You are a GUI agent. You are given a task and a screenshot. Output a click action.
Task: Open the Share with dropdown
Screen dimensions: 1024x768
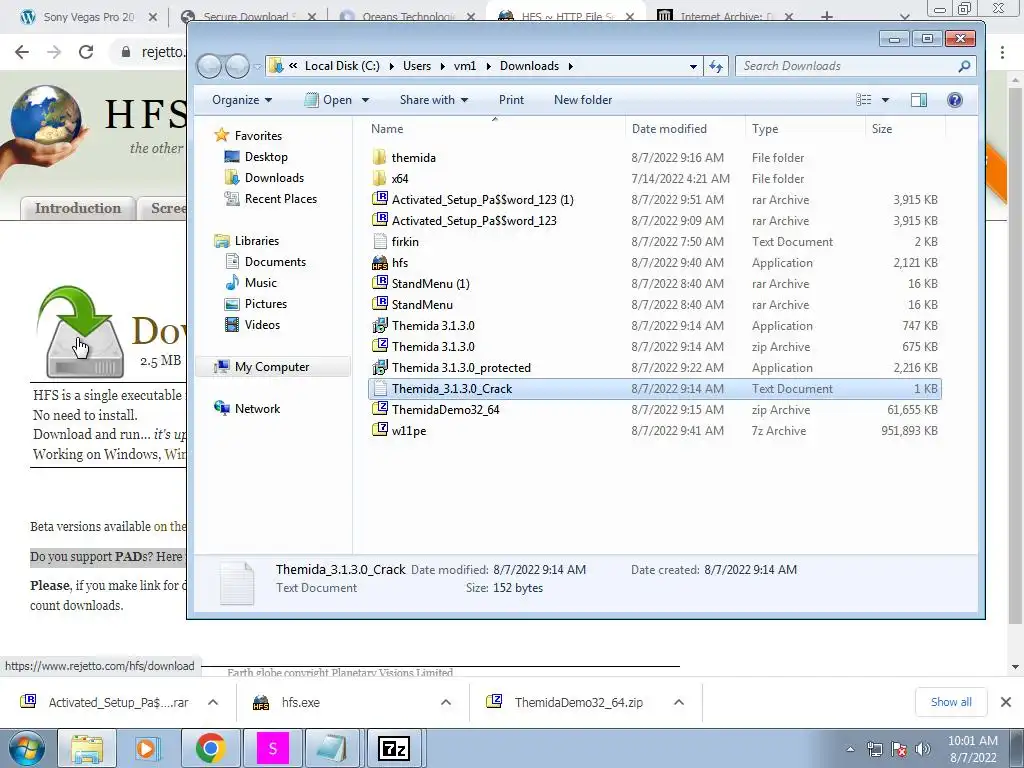coord(434,100)
